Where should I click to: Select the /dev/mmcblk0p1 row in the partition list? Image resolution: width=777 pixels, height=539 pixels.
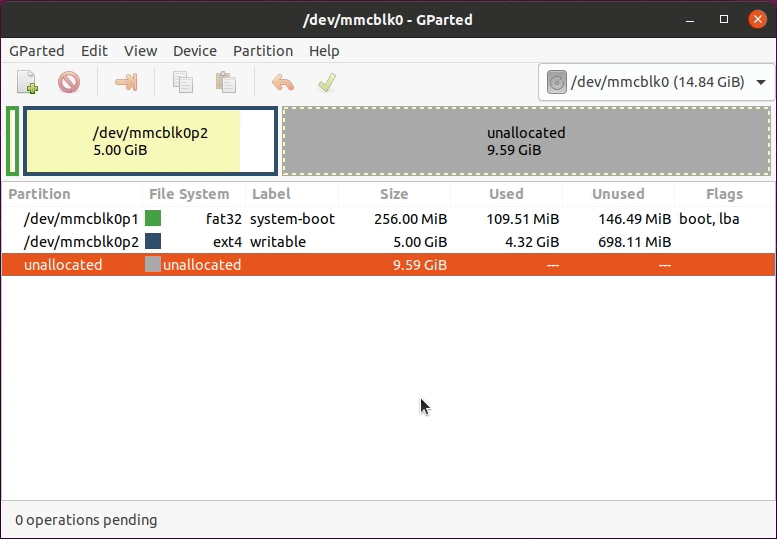click(x=388, y=218)
